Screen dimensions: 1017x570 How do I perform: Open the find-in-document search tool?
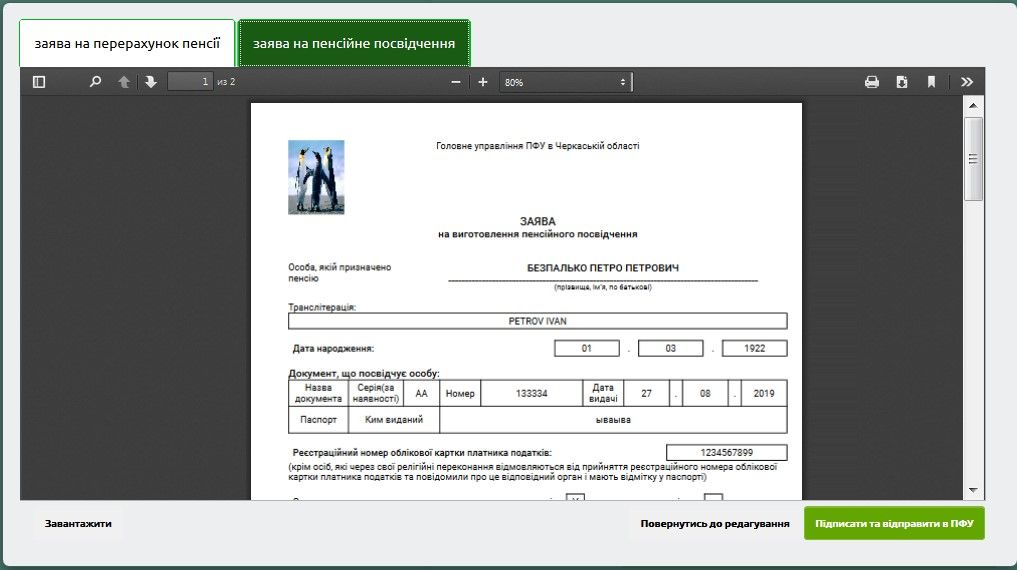pos(96,82)
